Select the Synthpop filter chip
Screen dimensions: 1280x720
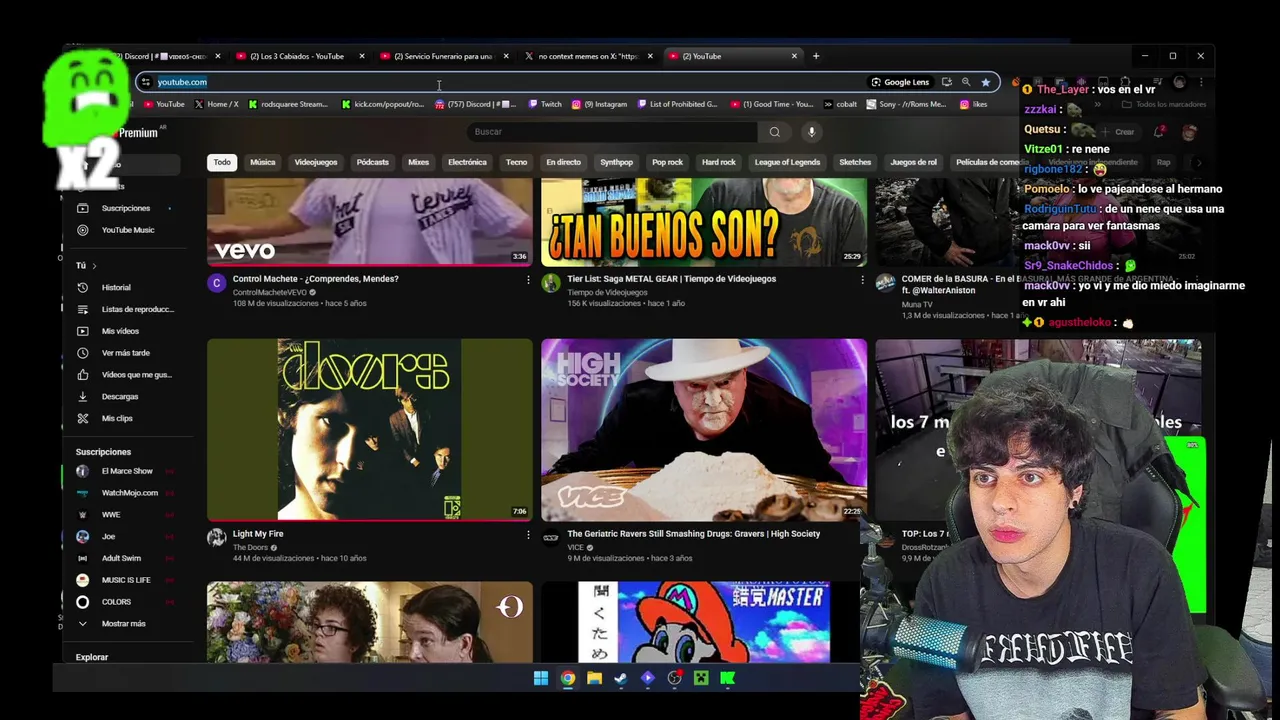click(616, 162)
